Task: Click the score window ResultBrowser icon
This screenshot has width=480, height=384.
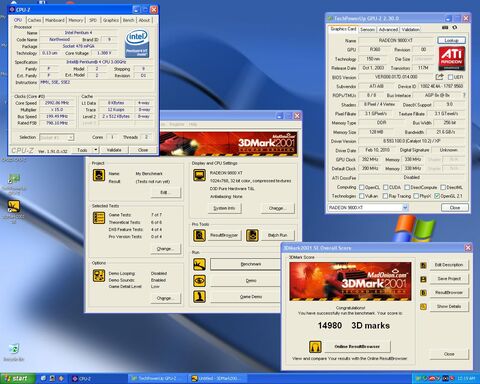Action: [423, 293]
